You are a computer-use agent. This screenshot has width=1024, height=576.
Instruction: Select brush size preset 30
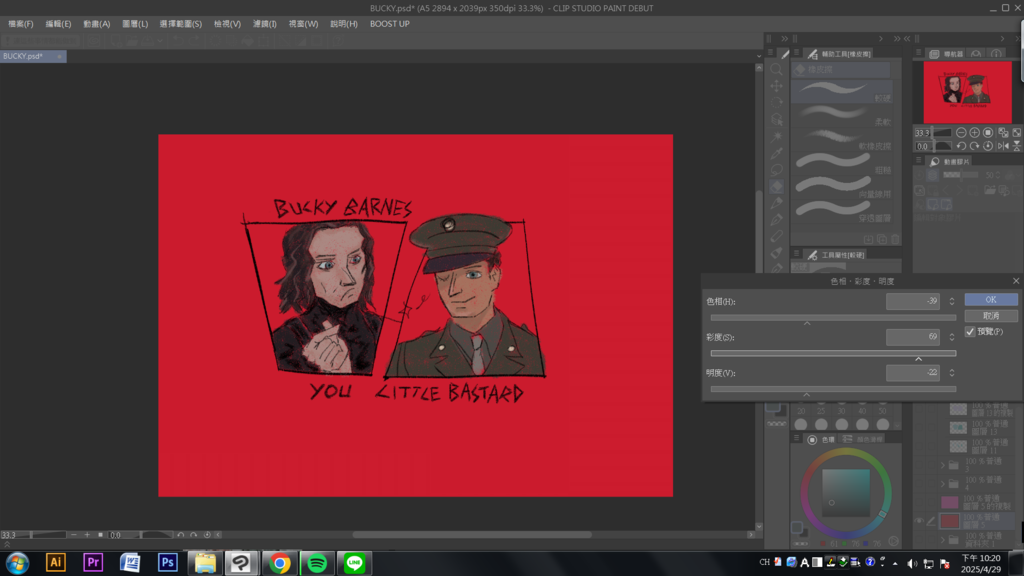(x=841, y=419)
